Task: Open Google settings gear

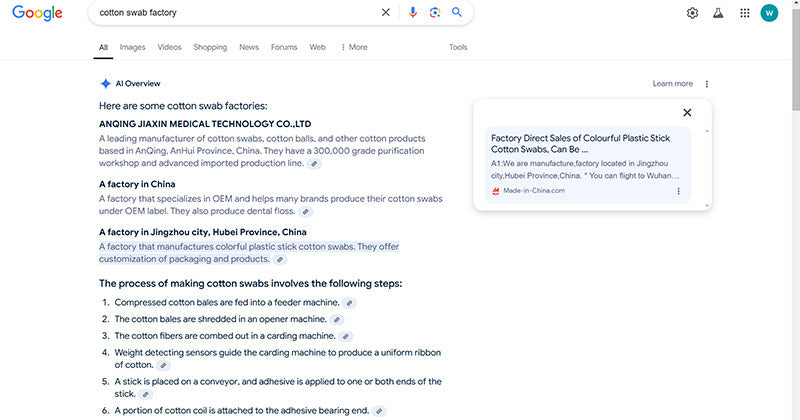Action: [692, 13]
